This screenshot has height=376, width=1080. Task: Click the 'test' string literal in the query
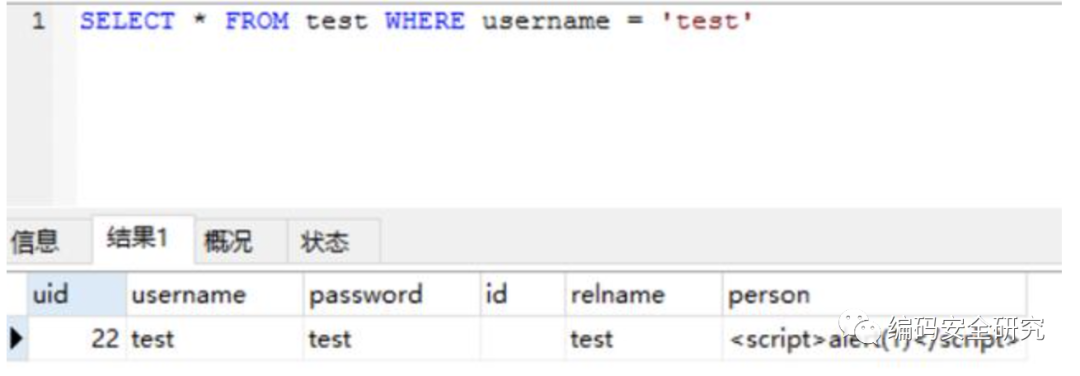[707, 21]
